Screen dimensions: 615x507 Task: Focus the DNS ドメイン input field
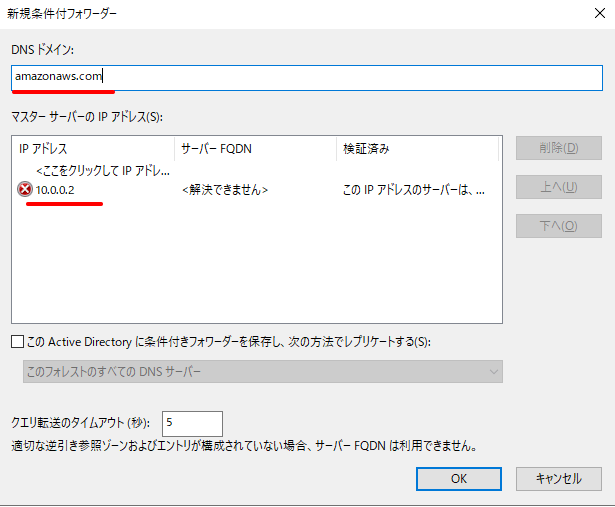pos(307,78)
